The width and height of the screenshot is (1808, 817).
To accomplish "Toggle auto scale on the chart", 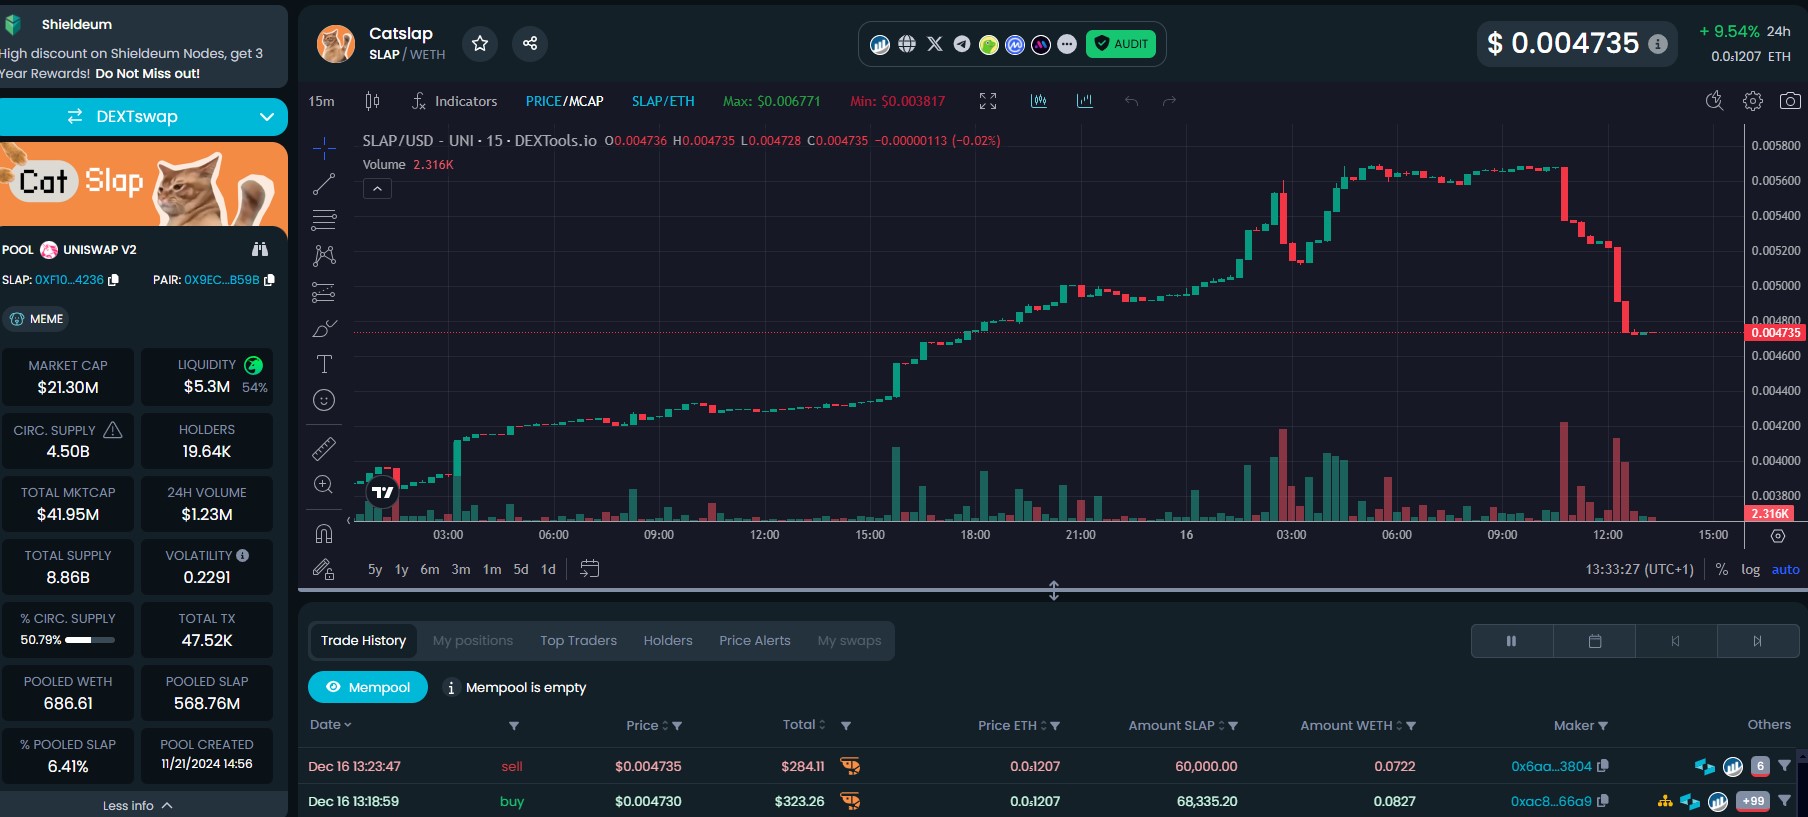I will click(1785, 569).
